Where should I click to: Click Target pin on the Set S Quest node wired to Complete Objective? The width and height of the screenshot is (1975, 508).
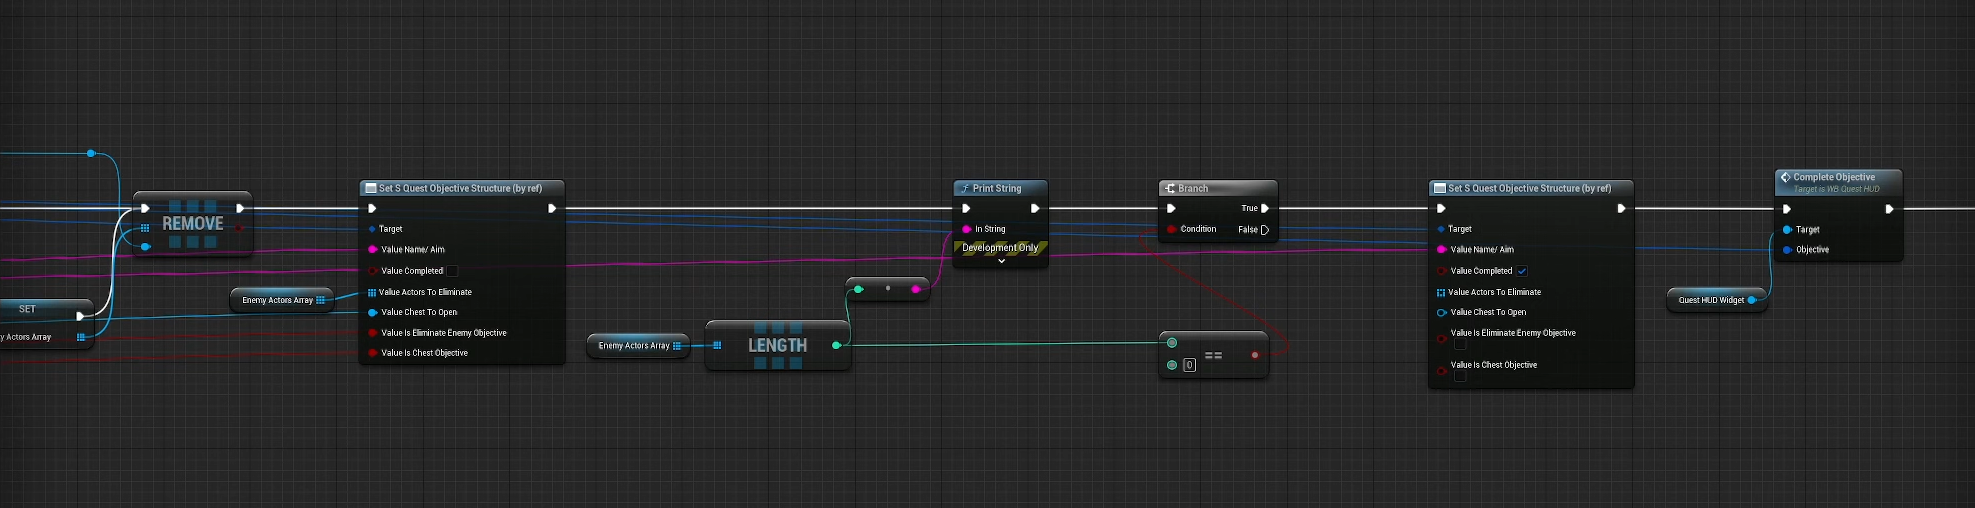pos(1441,229)
